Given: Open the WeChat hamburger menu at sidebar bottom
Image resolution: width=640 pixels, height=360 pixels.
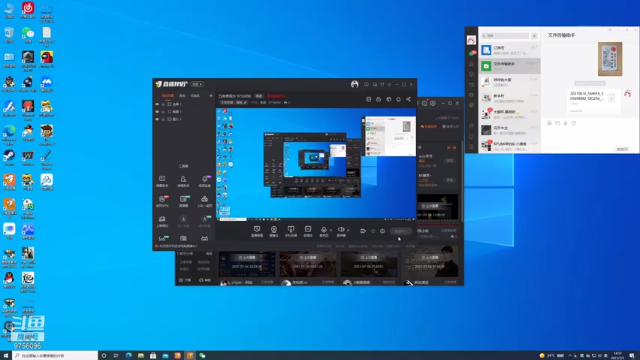Looking at the screenshot, I should 471,147.
